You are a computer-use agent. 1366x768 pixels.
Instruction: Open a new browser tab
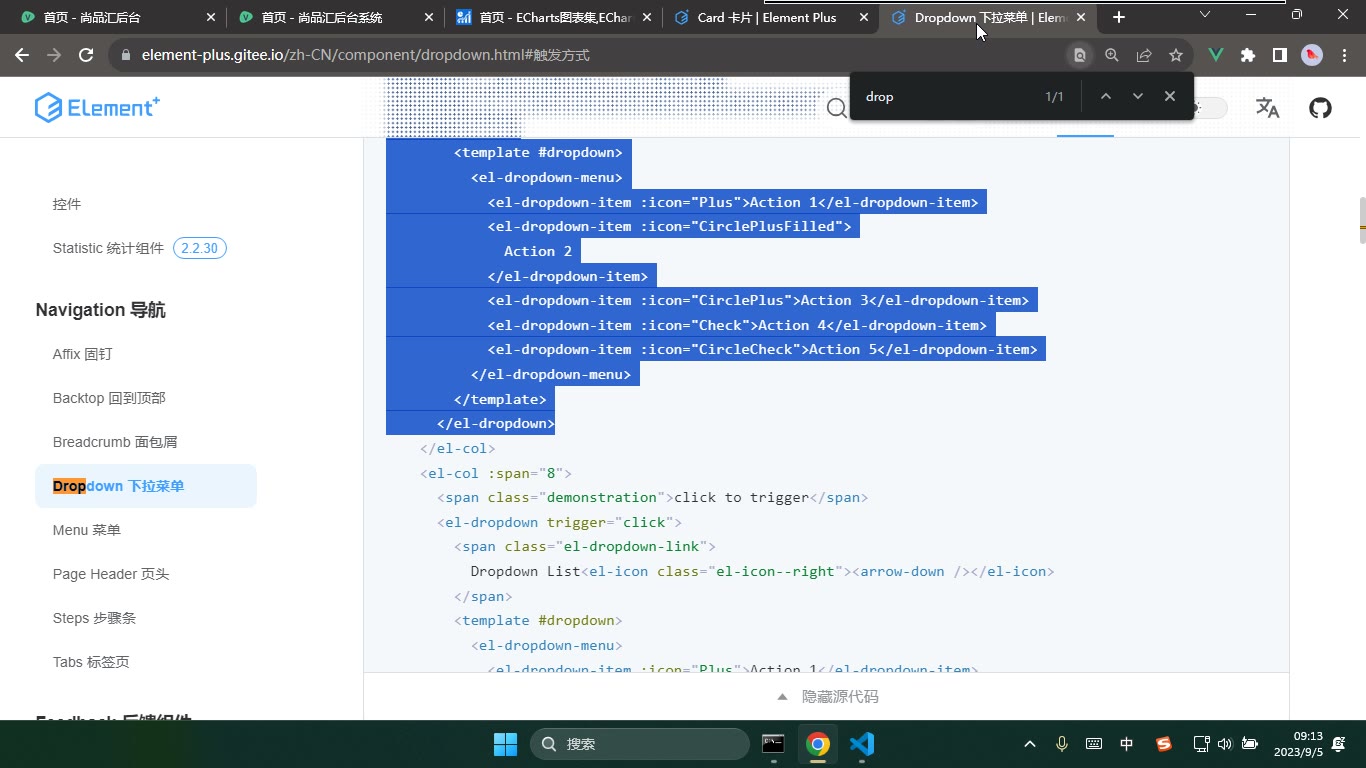(x=1119, y=17)
